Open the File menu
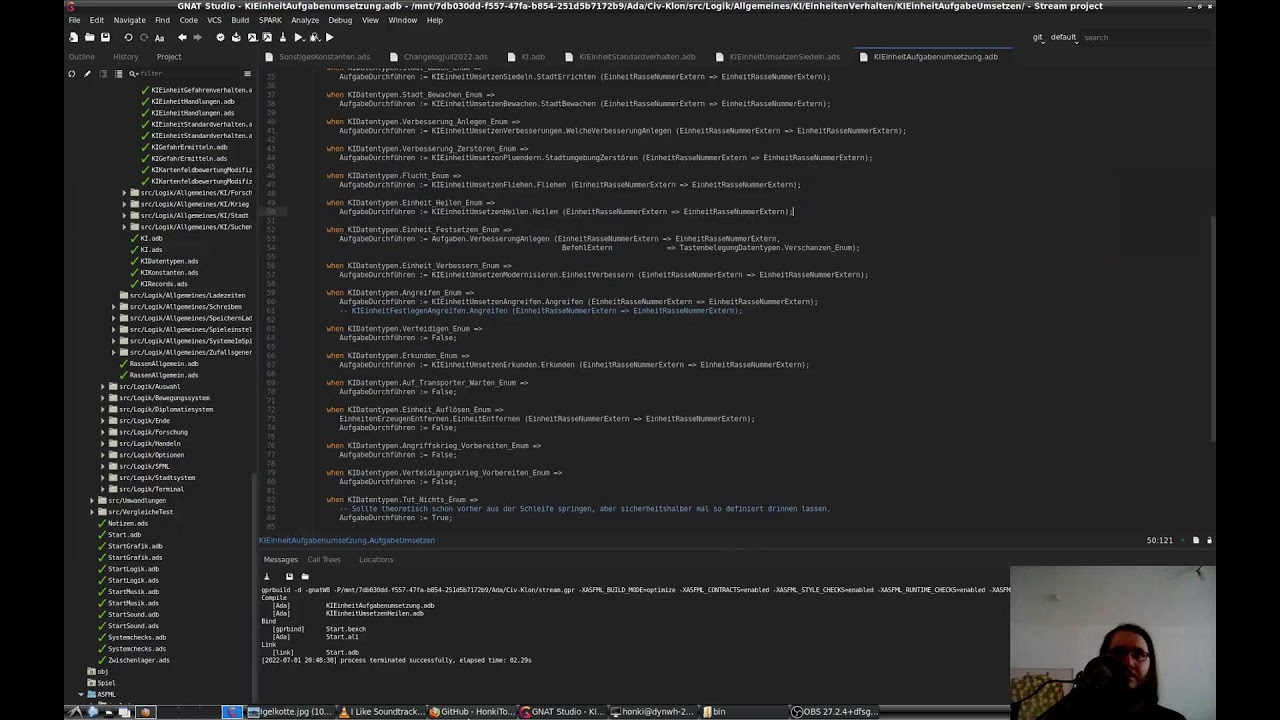 tap(74, 20)
